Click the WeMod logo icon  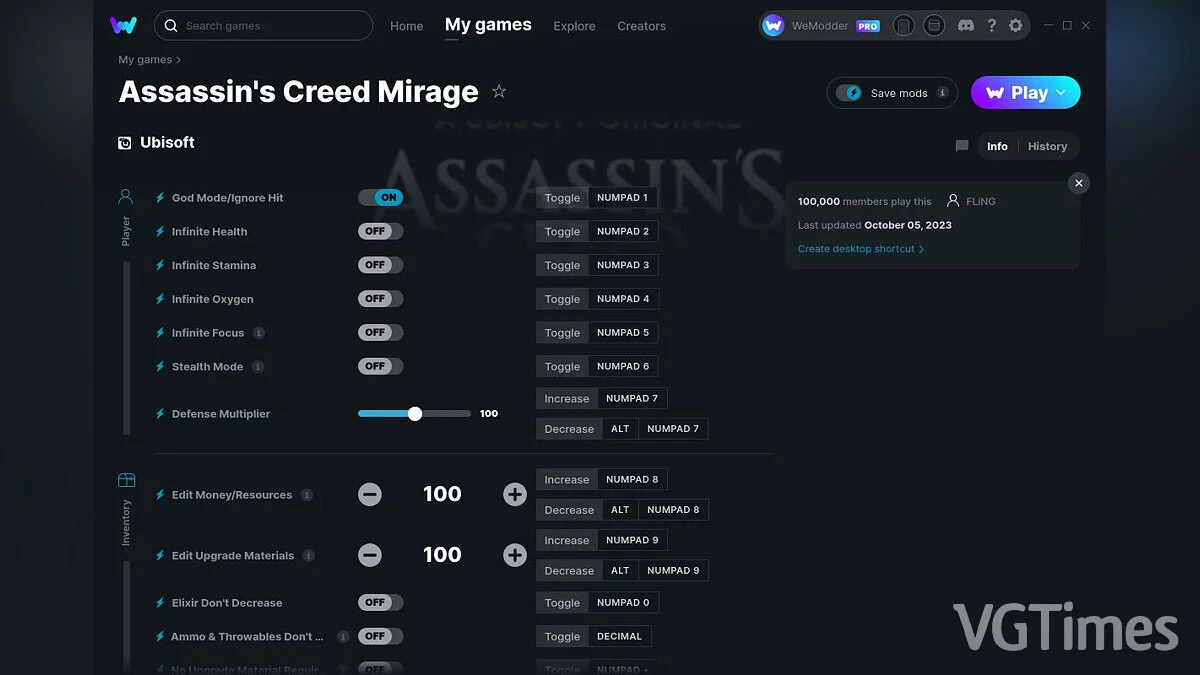pyautogui.click(x=123, y=25)
